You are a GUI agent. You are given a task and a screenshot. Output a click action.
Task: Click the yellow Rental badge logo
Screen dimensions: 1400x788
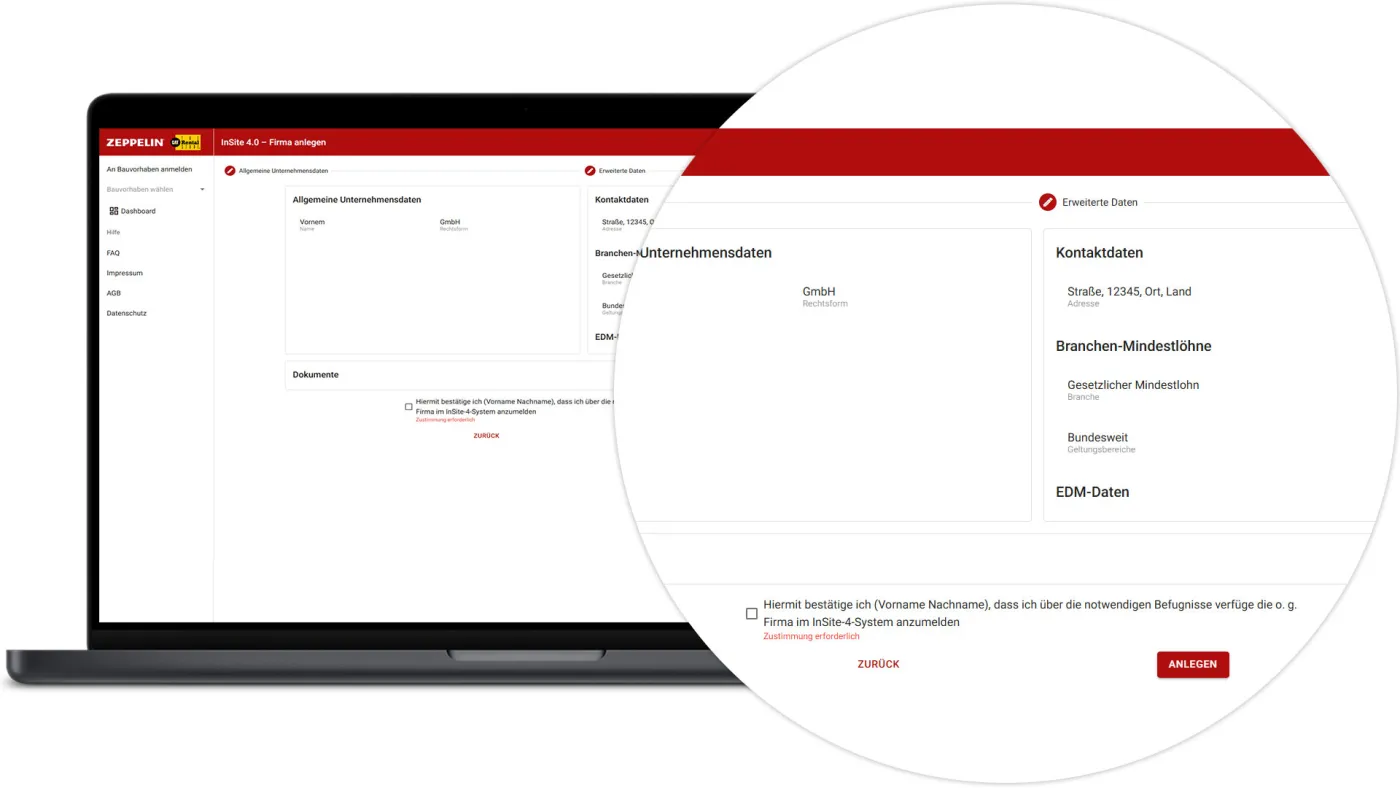coord(187,143)
